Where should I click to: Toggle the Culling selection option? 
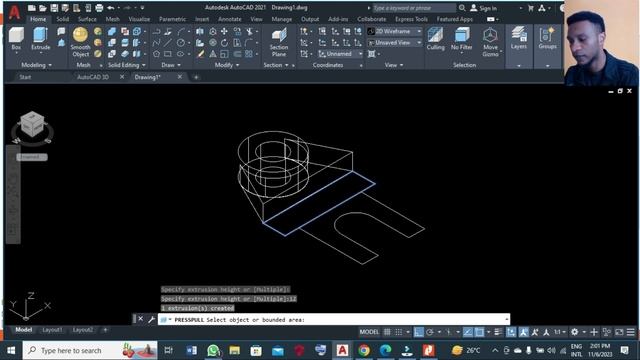[x=436, y=39]
